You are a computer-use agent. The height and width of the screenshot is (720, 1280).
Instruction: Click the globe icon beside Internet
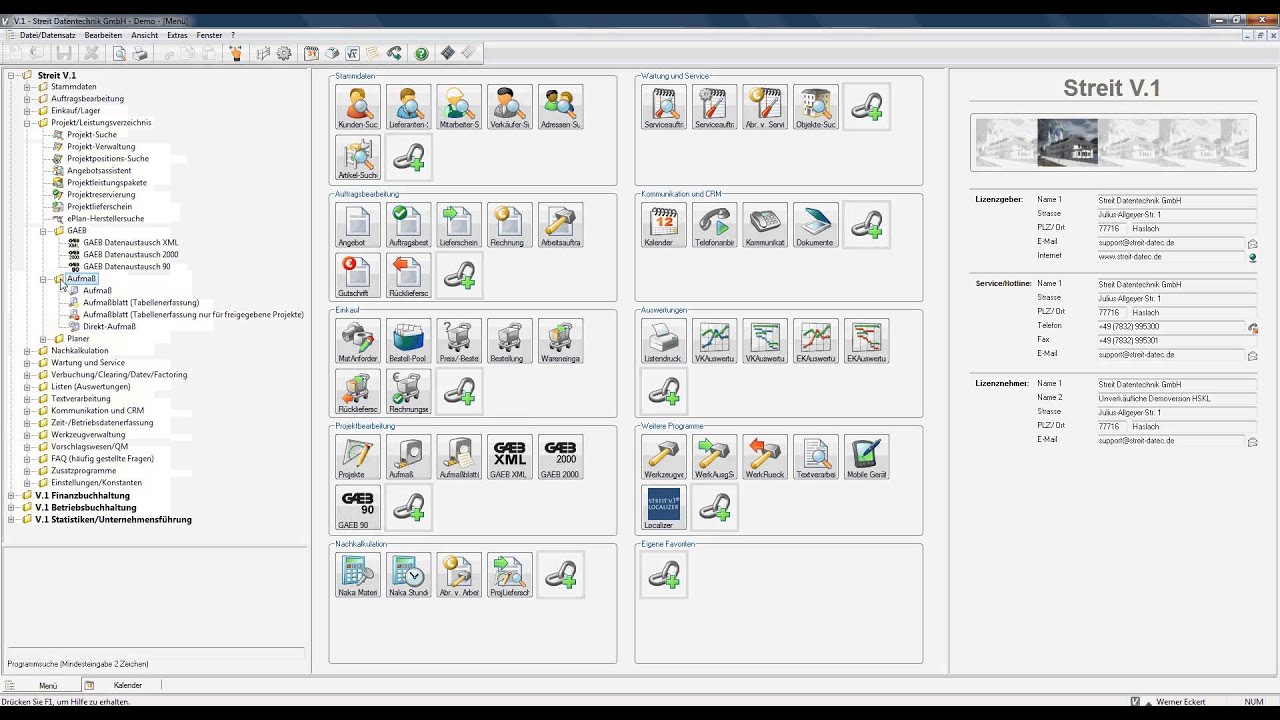coord(1252,257)
